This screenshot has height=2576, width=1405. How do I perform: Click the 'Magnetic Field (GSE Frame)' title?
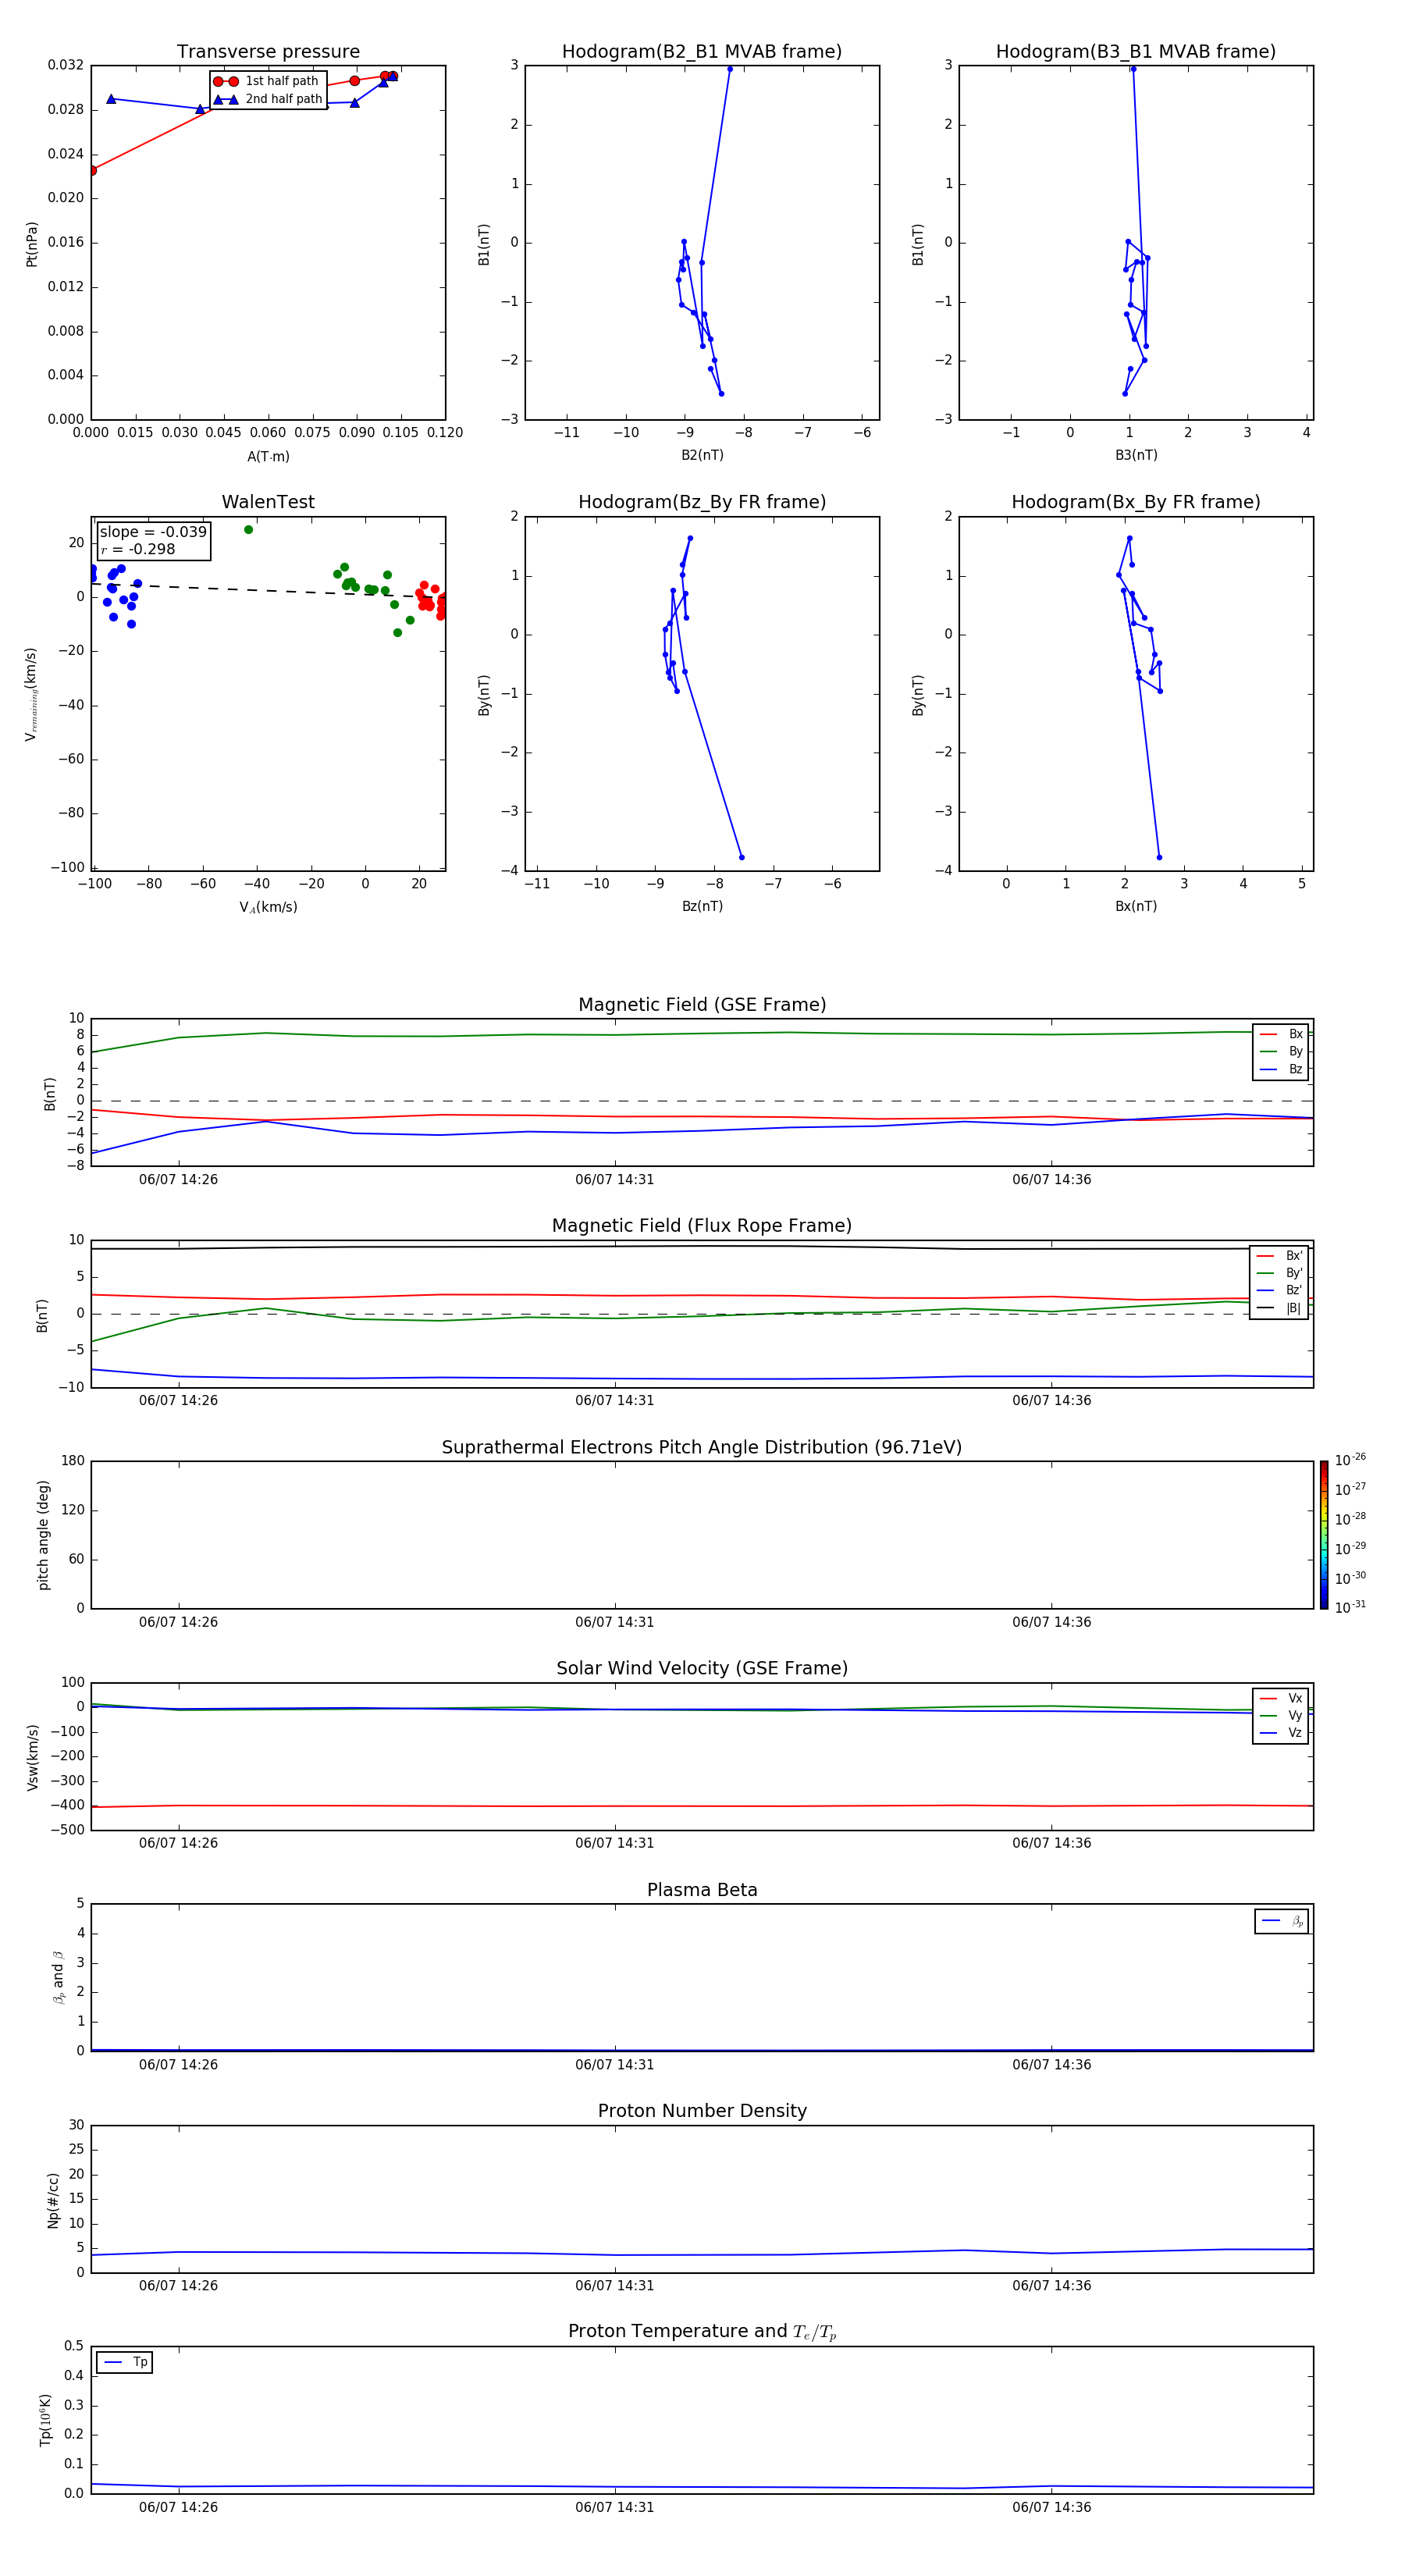702,1005
